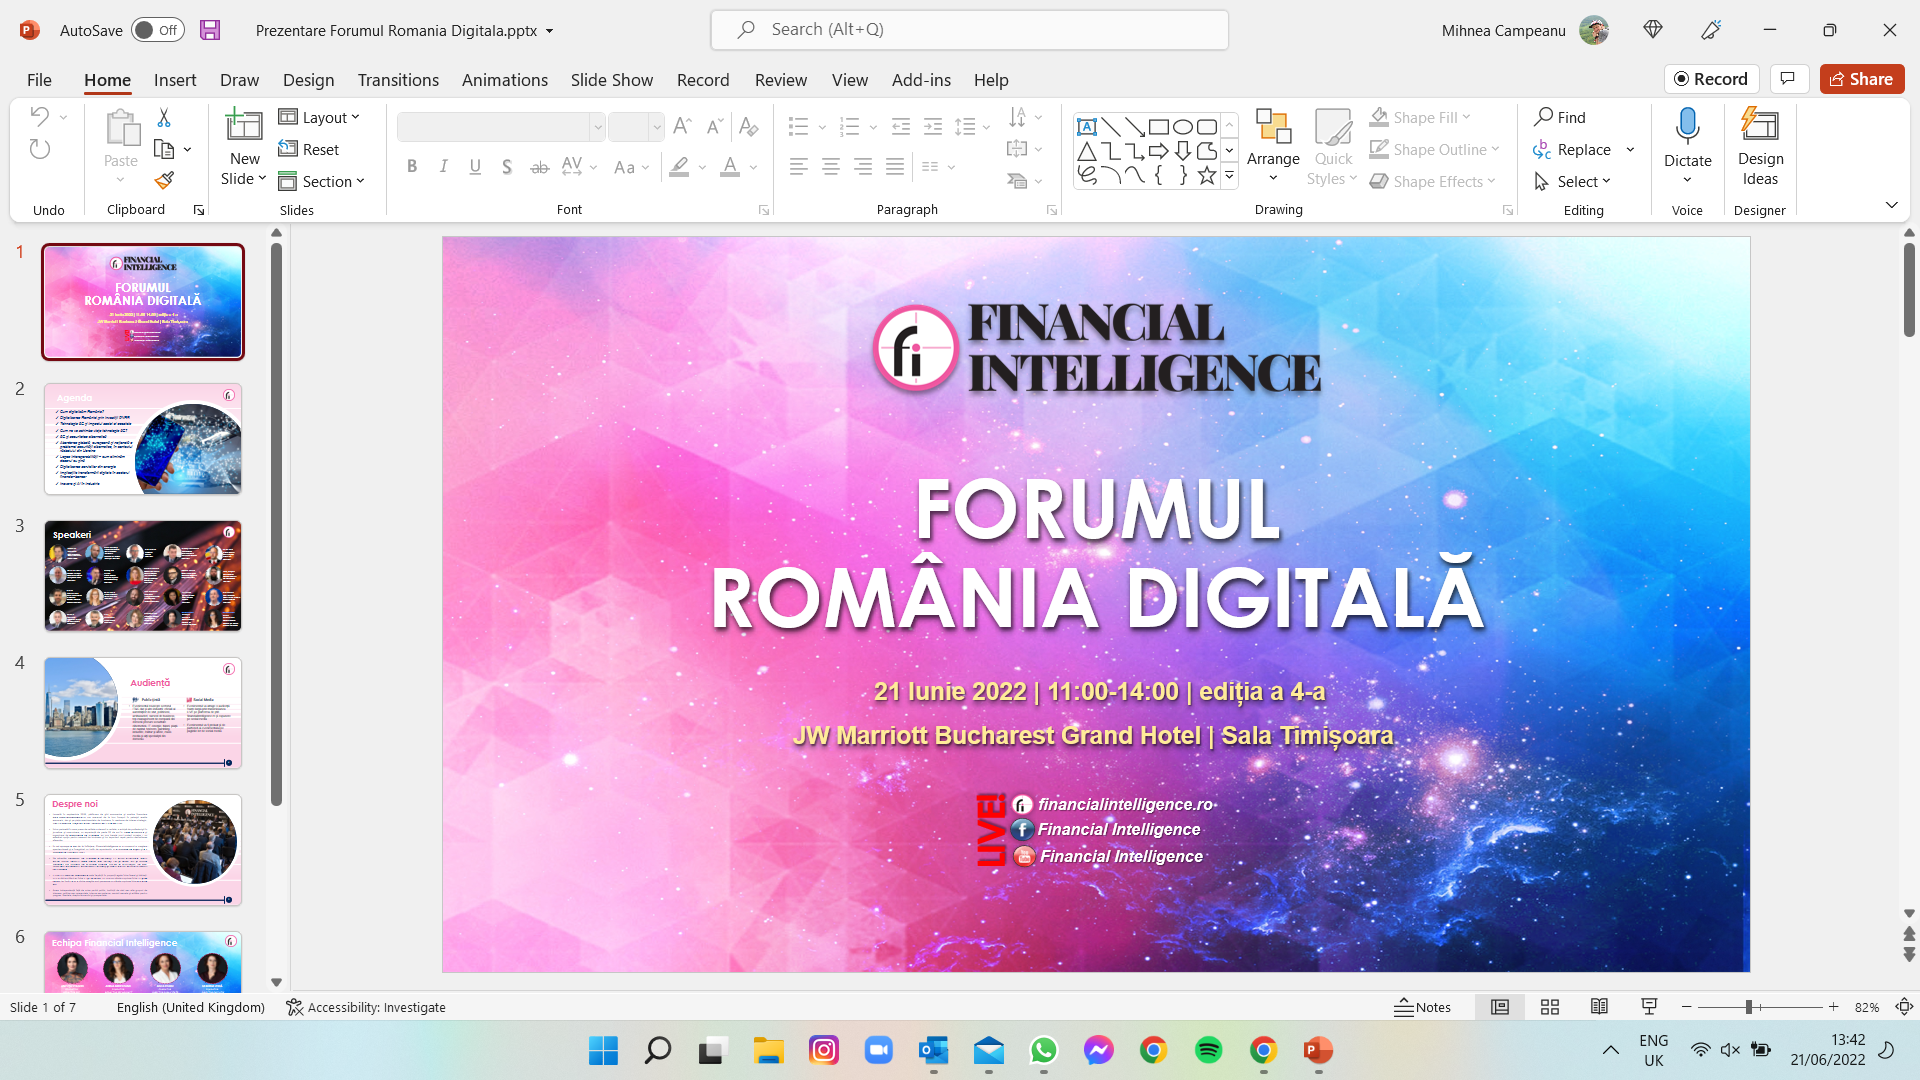Click the Share button
Image resolution: width=1920 pixels, height=1080 pixels.
1861,79
